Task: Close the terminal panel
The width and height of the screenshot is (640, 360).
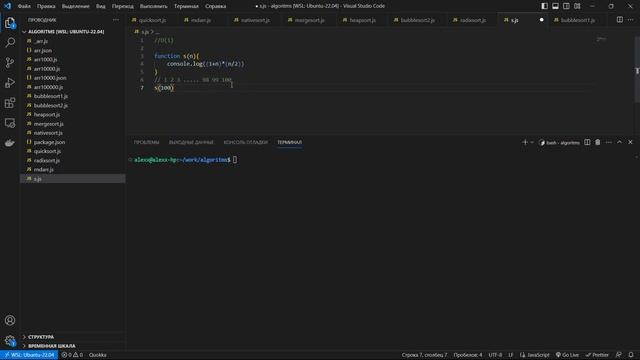Action: click(631, 142)
